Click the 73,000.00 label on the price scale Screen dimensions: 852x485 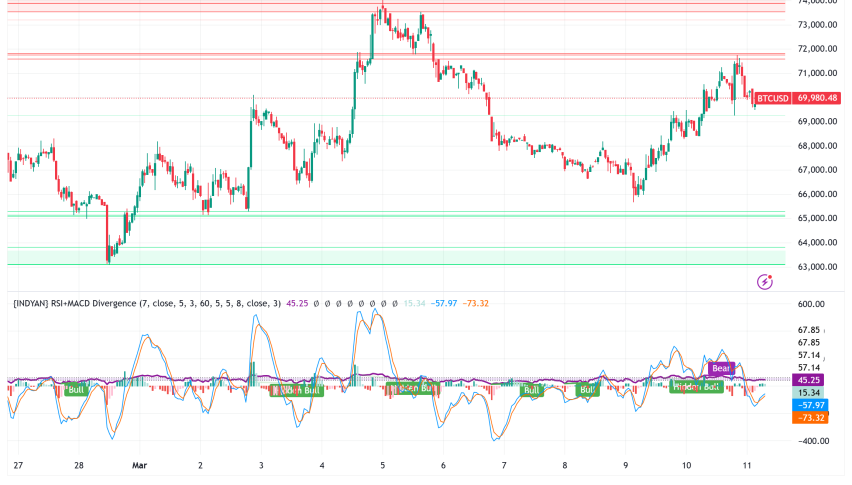point(818,25)
